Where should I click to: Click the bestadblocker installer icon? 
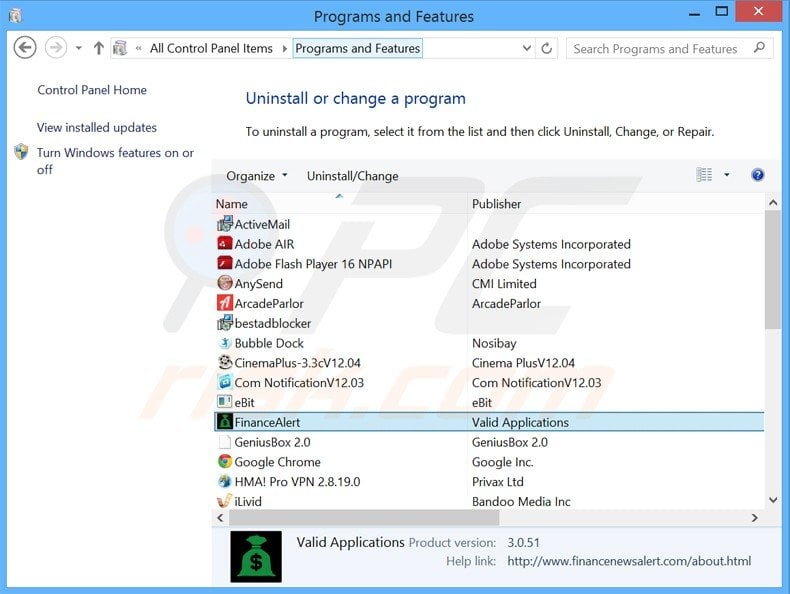225,323
